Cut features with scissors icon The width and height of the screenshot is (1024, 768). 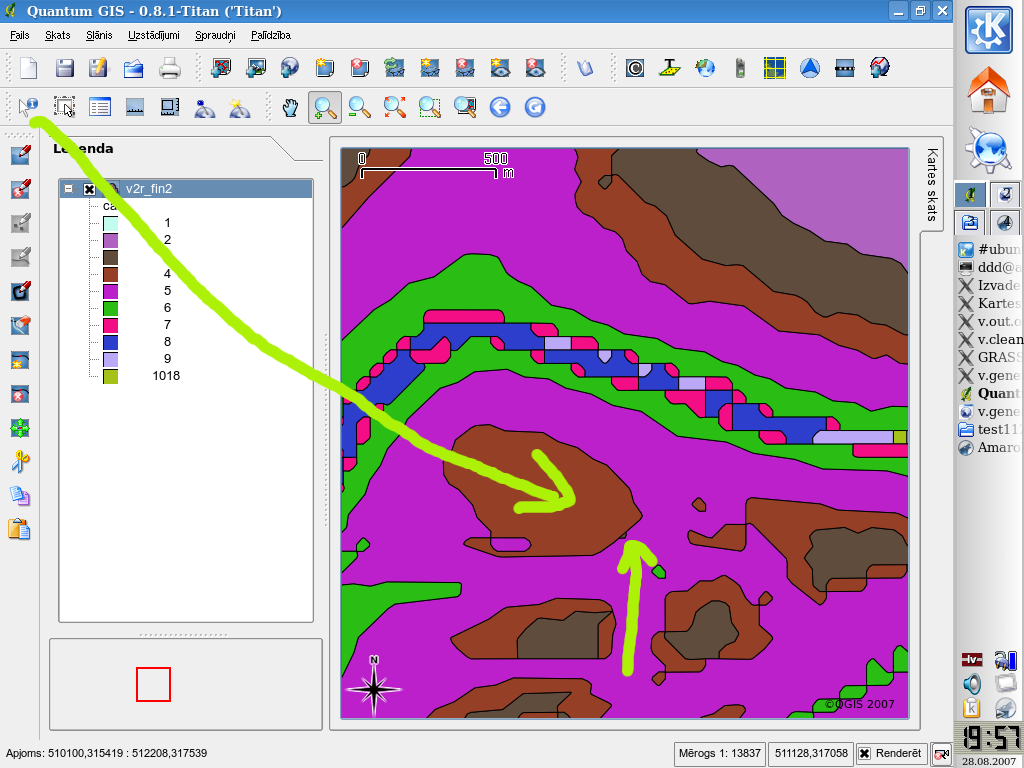pos(20,462)
